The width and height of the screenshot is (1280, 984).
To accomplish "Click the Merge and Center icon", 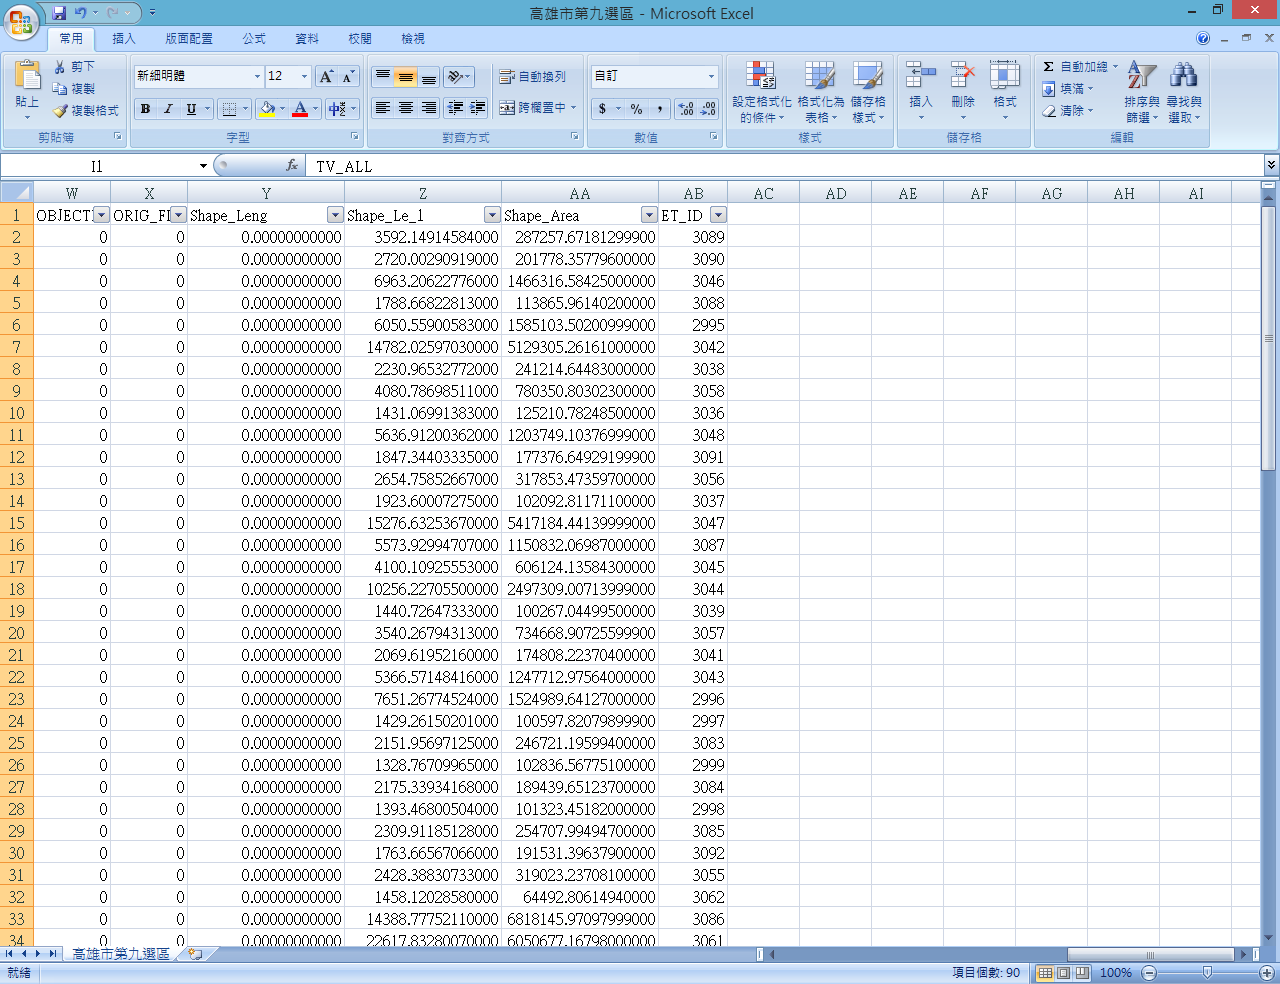I will pyautogui.click(x=508, y=108).
